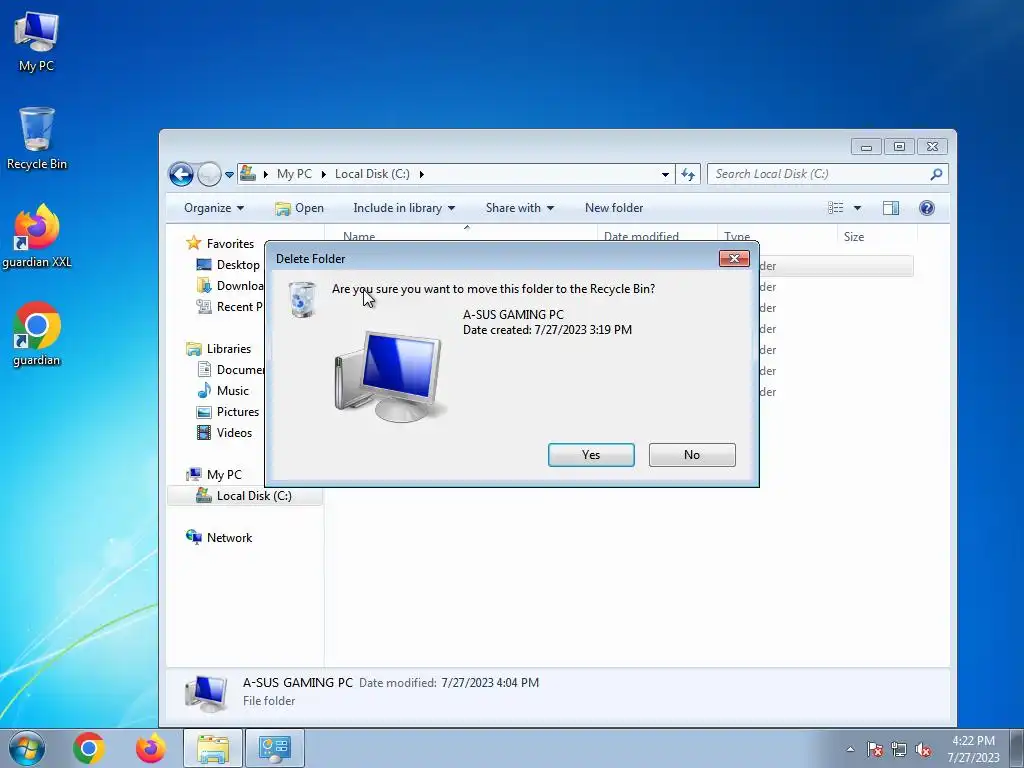Viewport: 1024px width, 768px height.
Task: Open recent pages dropdown beside navigation arrows
Action: tap(229, 175)
